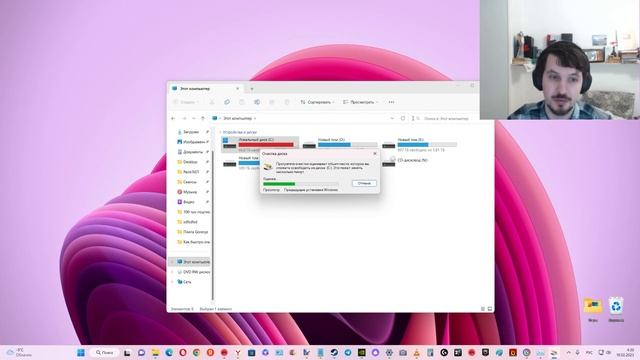Click the Back navigation arrow
Screen dimensions: 640x360
coord(173,118)
